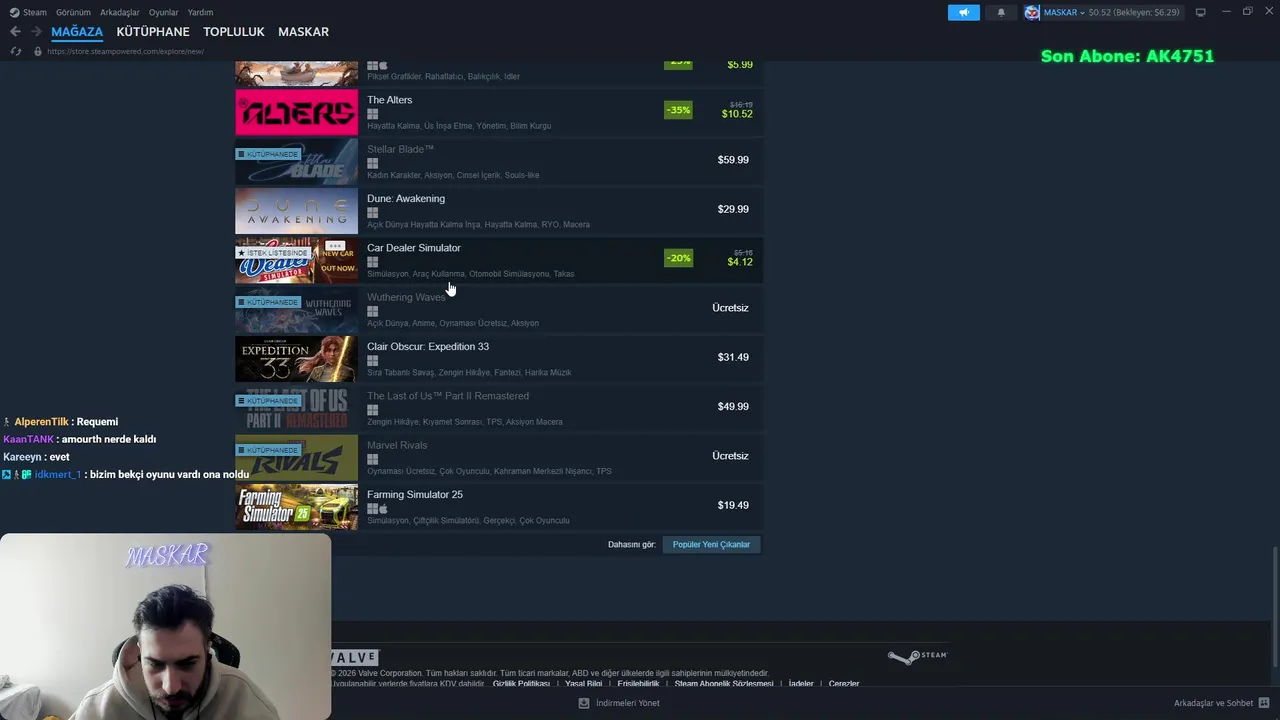Screen dimensions: 1280x720
Task: Click the $19.49 Farming Simulator price
Action: pos(733,505)
